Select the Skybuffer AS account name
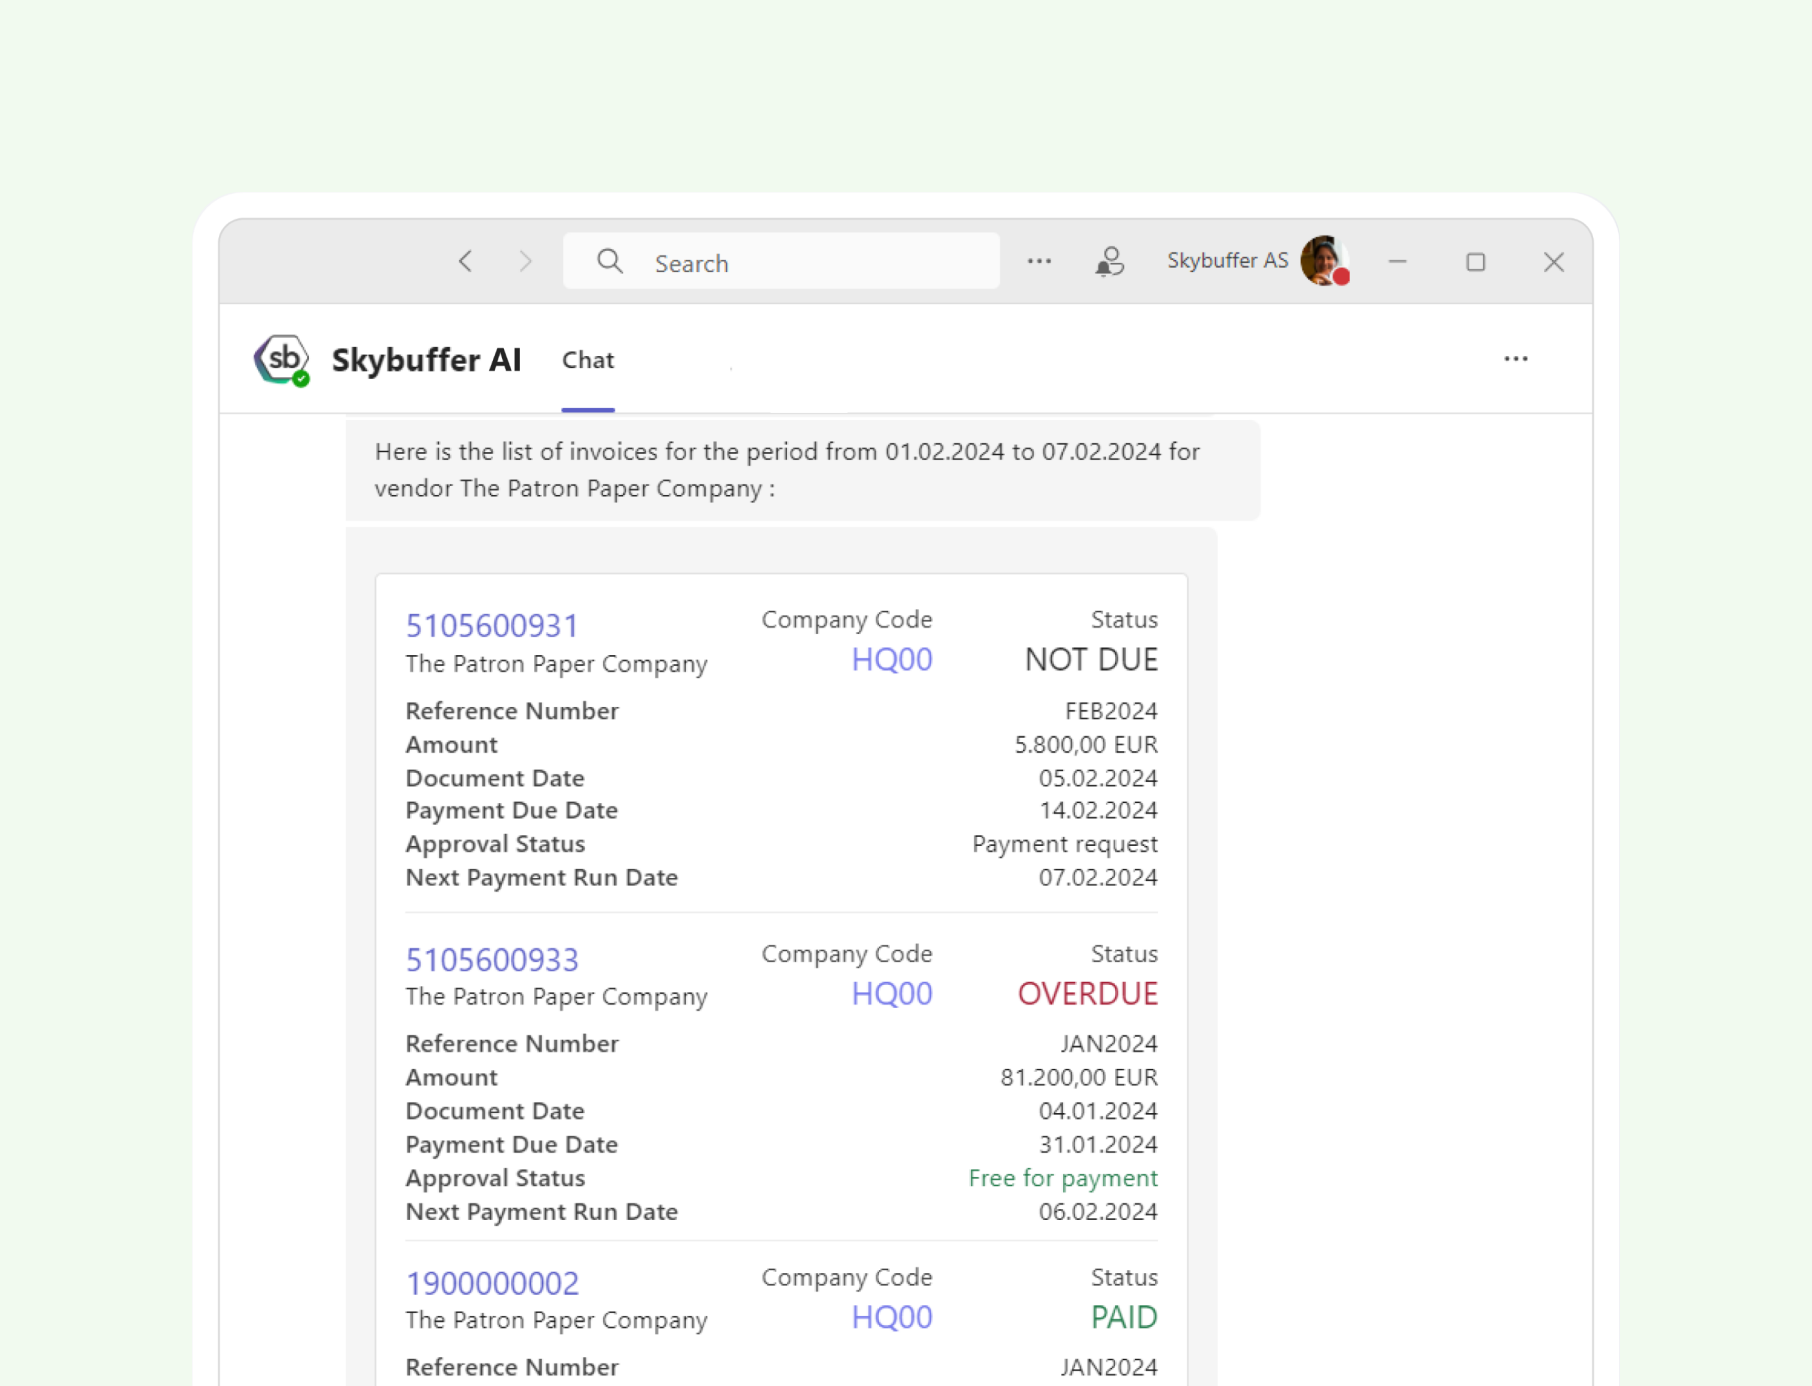 click(1227, 261)
